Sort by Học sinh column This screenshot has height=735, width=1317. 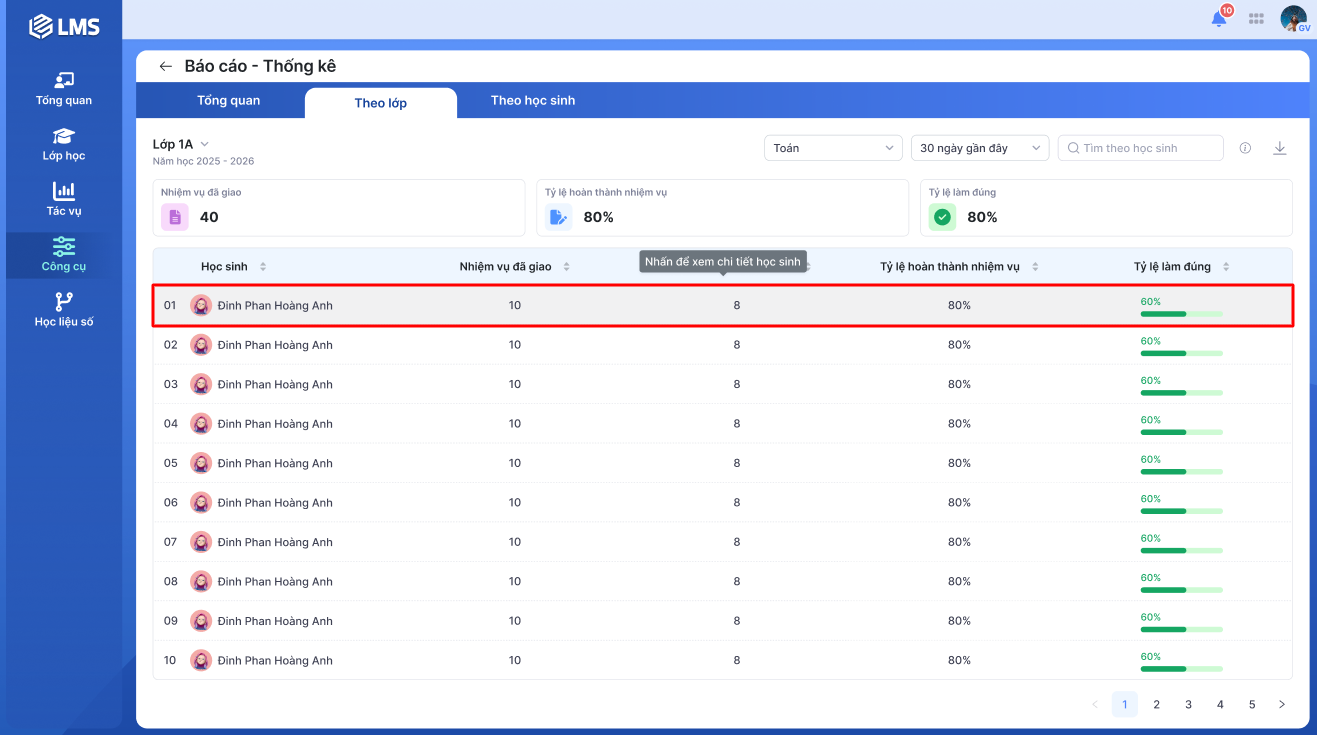[x=263, y=267]
